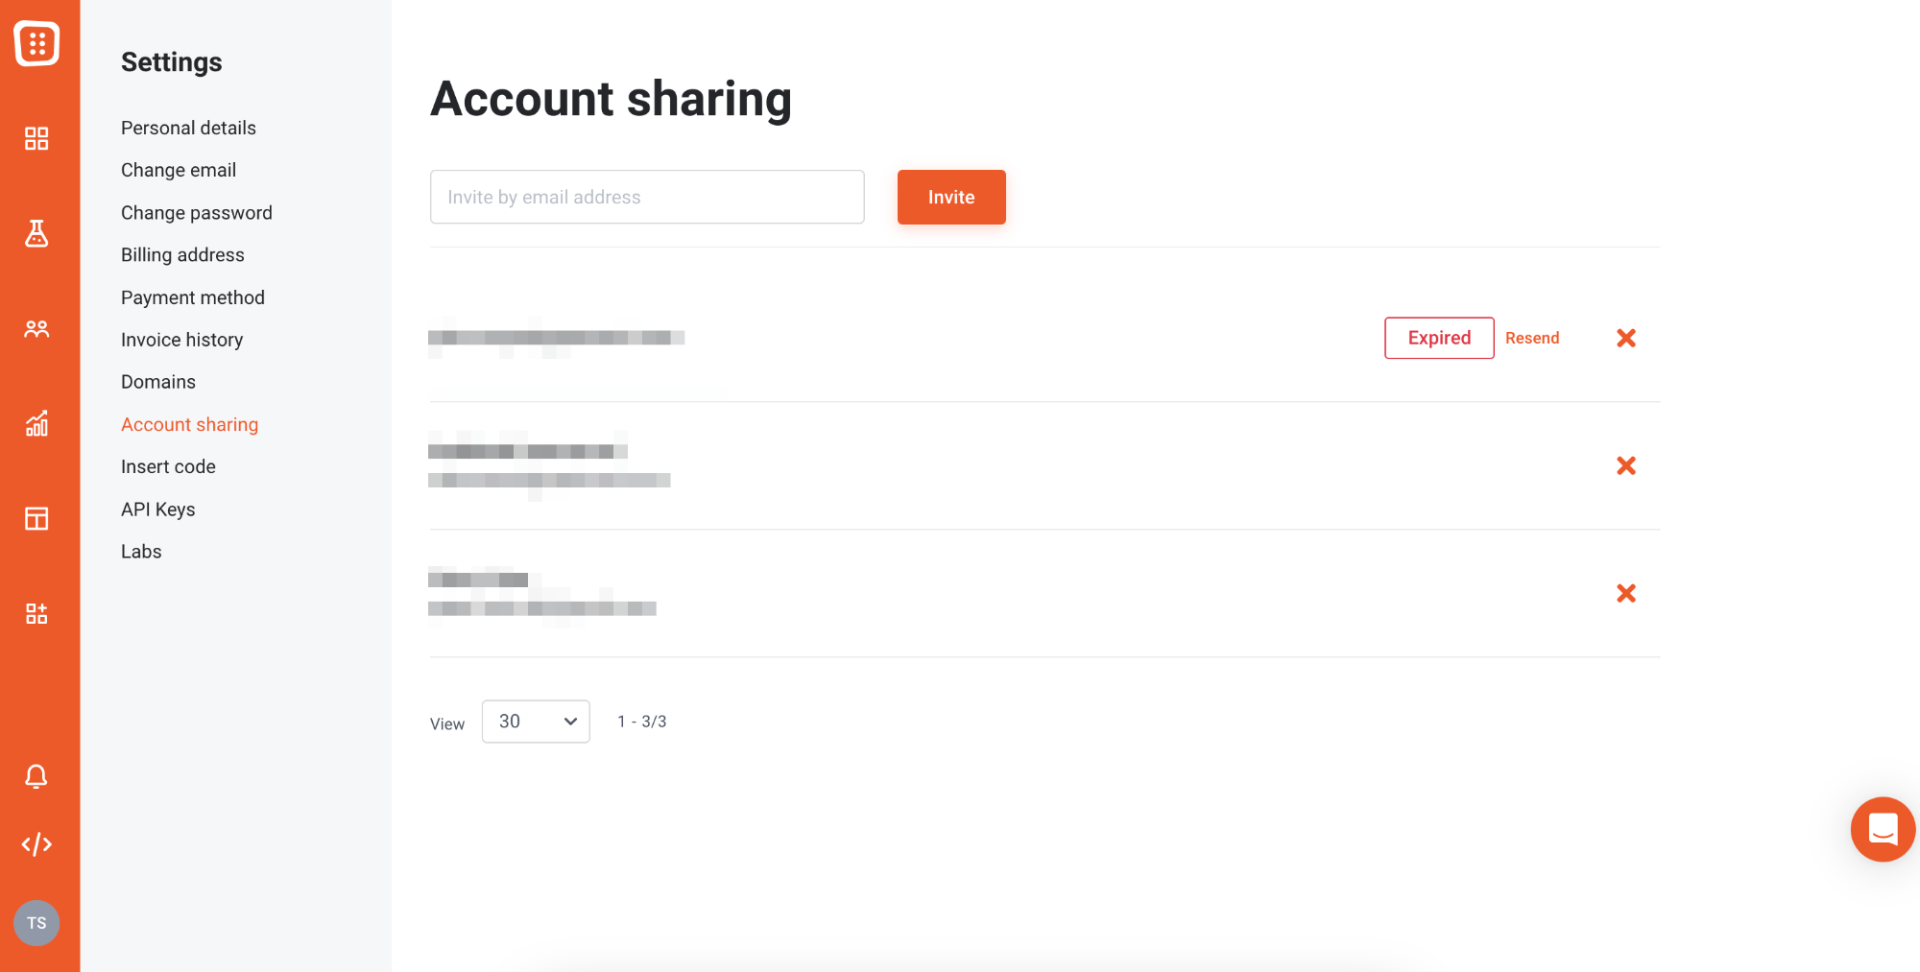
Task: Click the TS user avatar
Action: [x=37, y=923]
